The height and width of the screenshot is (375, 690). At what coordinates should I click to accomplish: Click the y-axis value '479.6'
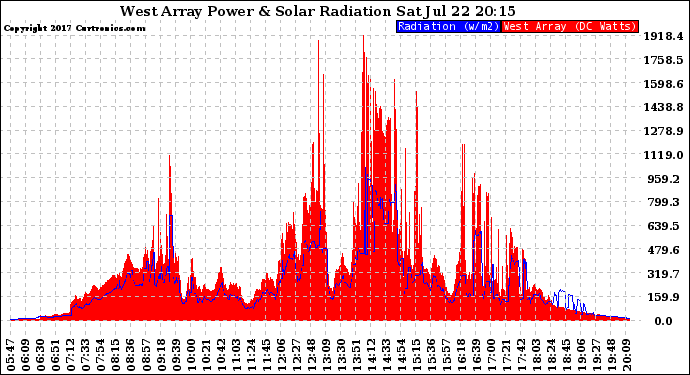click(x=664, y=250)
